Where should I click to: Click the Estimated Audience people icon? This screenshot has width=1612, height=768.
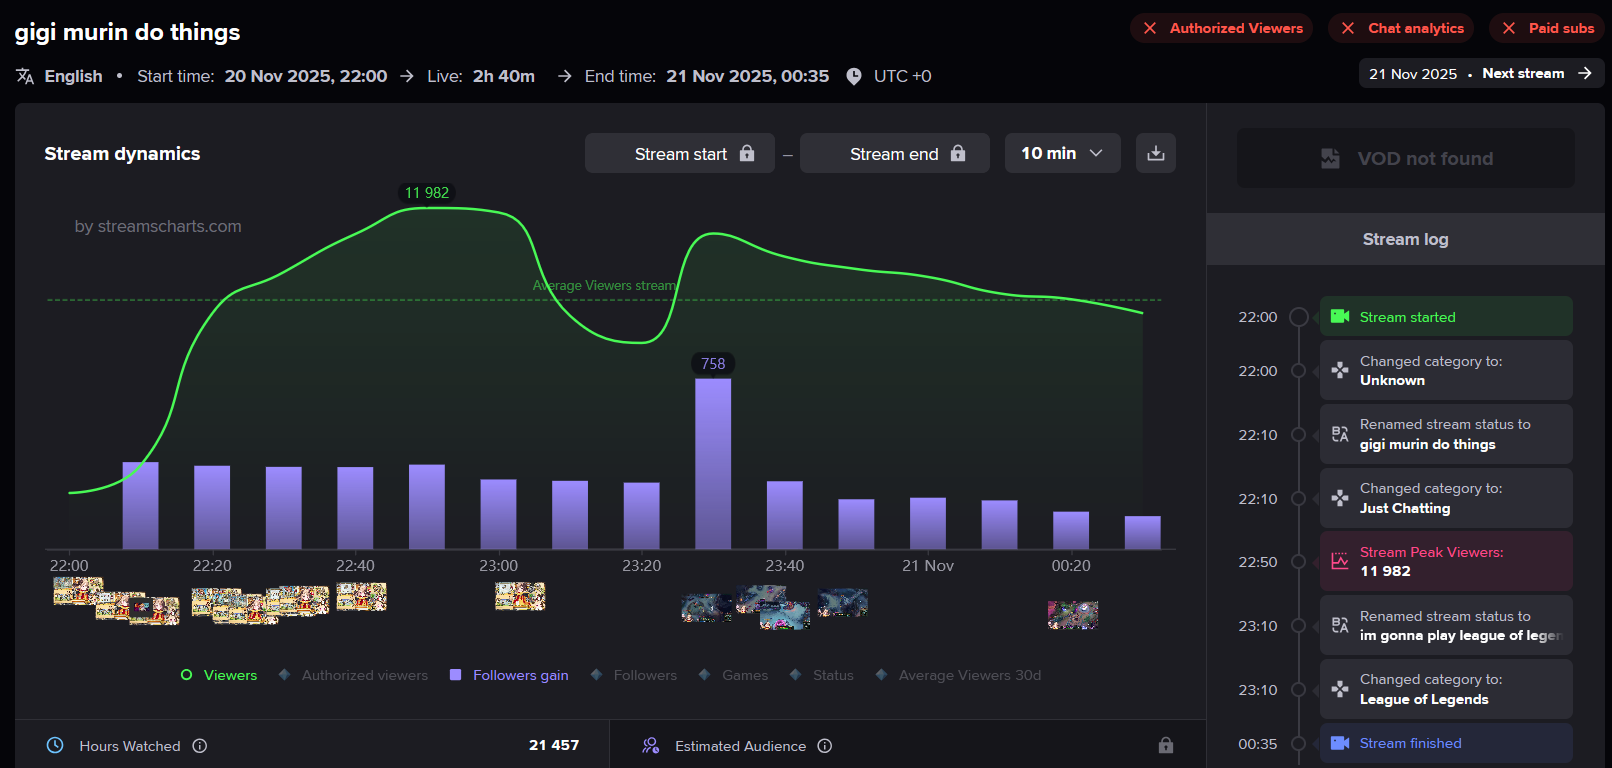650,745
